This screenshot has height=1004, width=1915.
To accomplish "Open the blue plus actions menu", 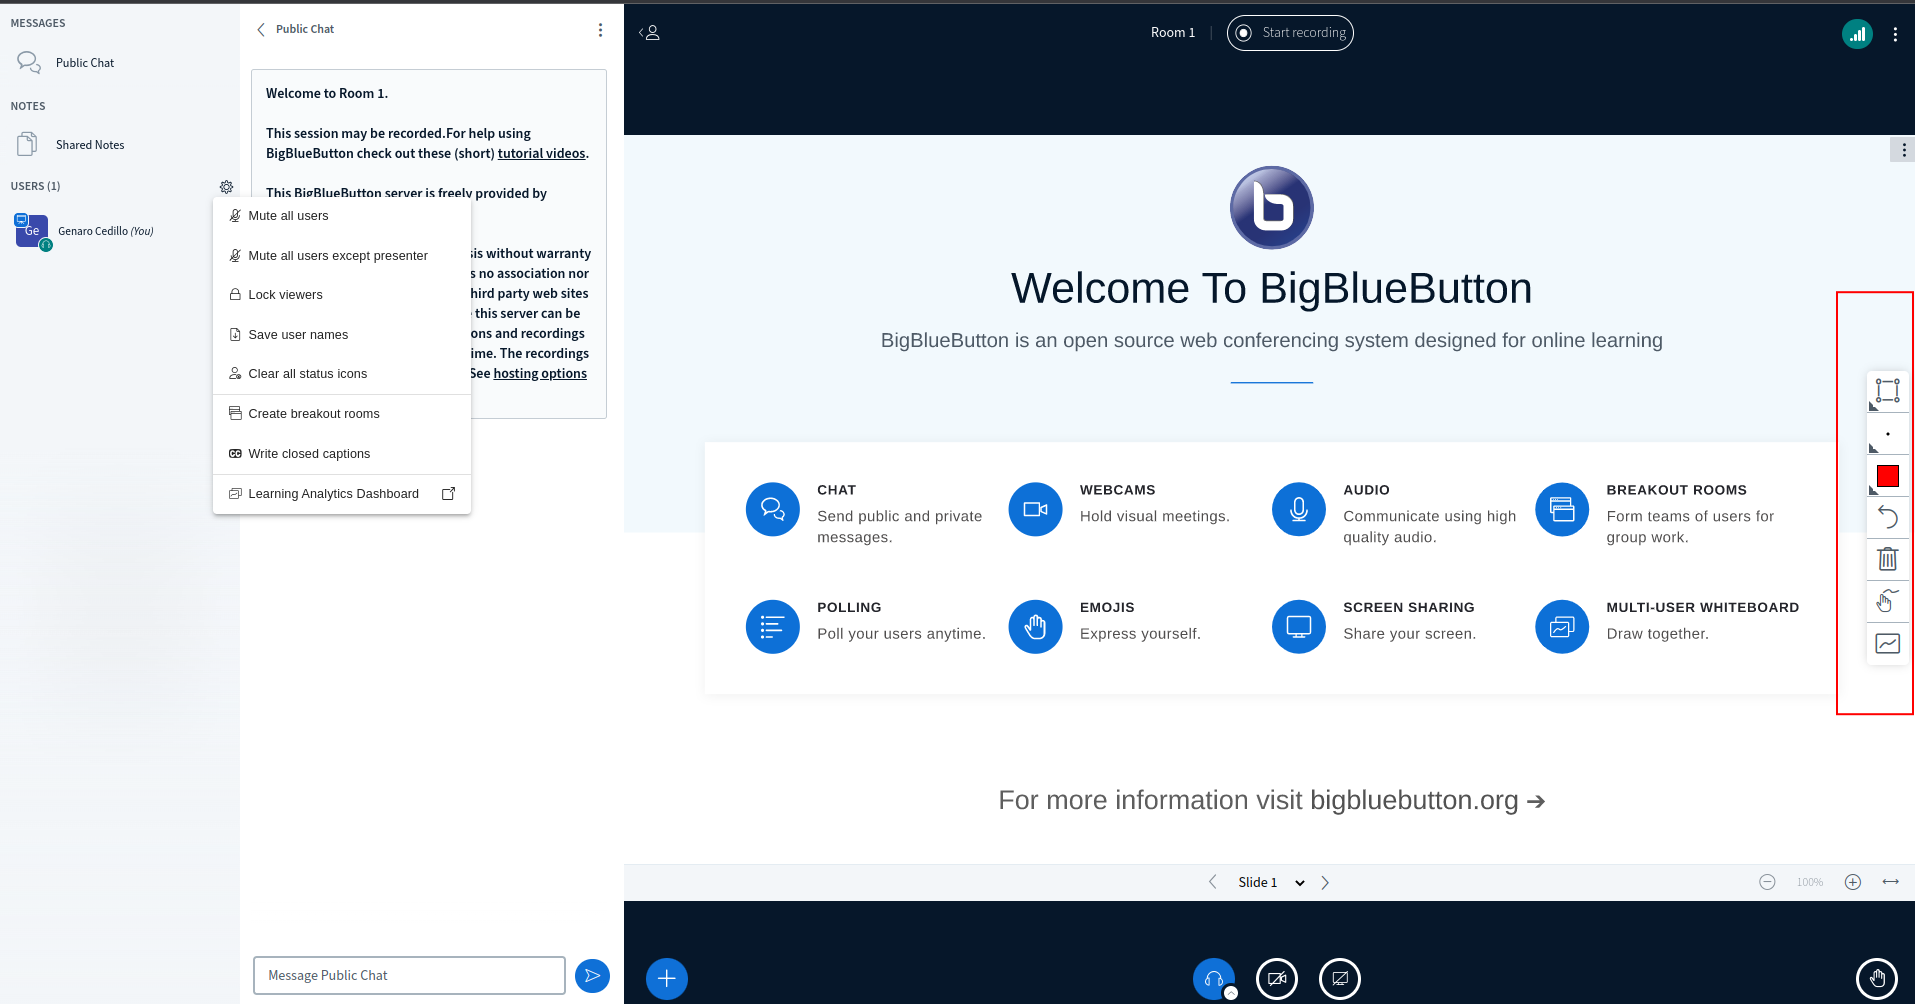I will point(667,978).
